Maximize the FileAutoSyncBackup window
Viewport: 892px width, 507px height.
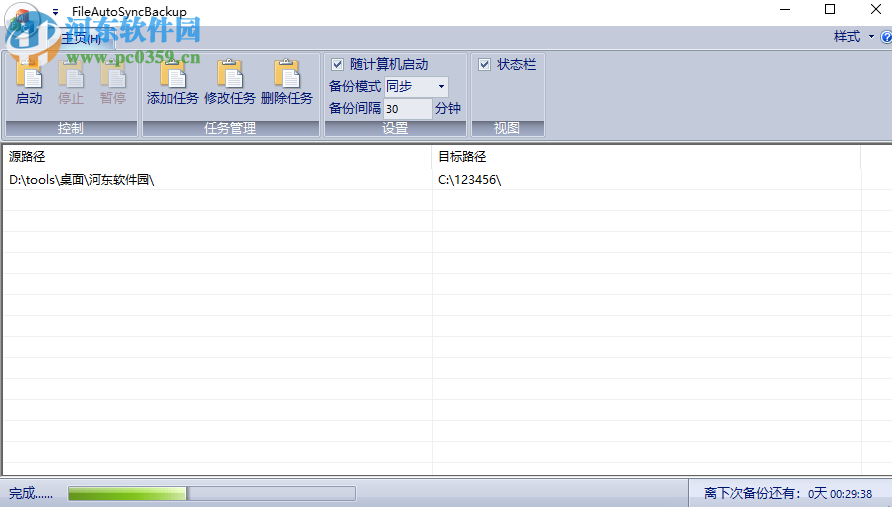coord(830,10)
